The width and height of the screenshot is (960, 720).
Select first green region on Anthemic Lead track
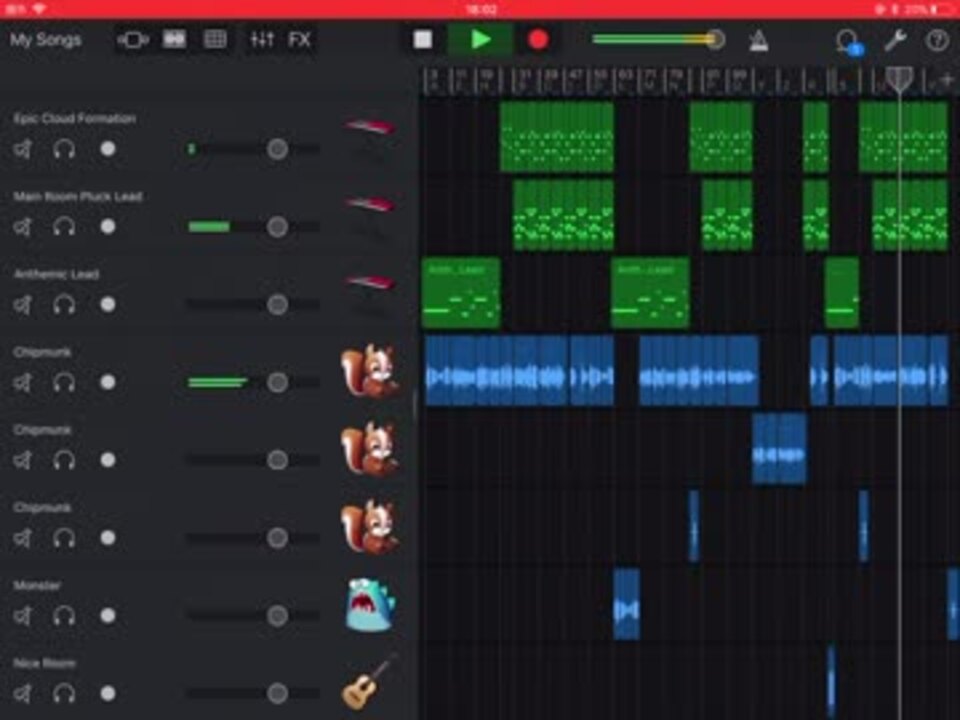coord(461,293)
